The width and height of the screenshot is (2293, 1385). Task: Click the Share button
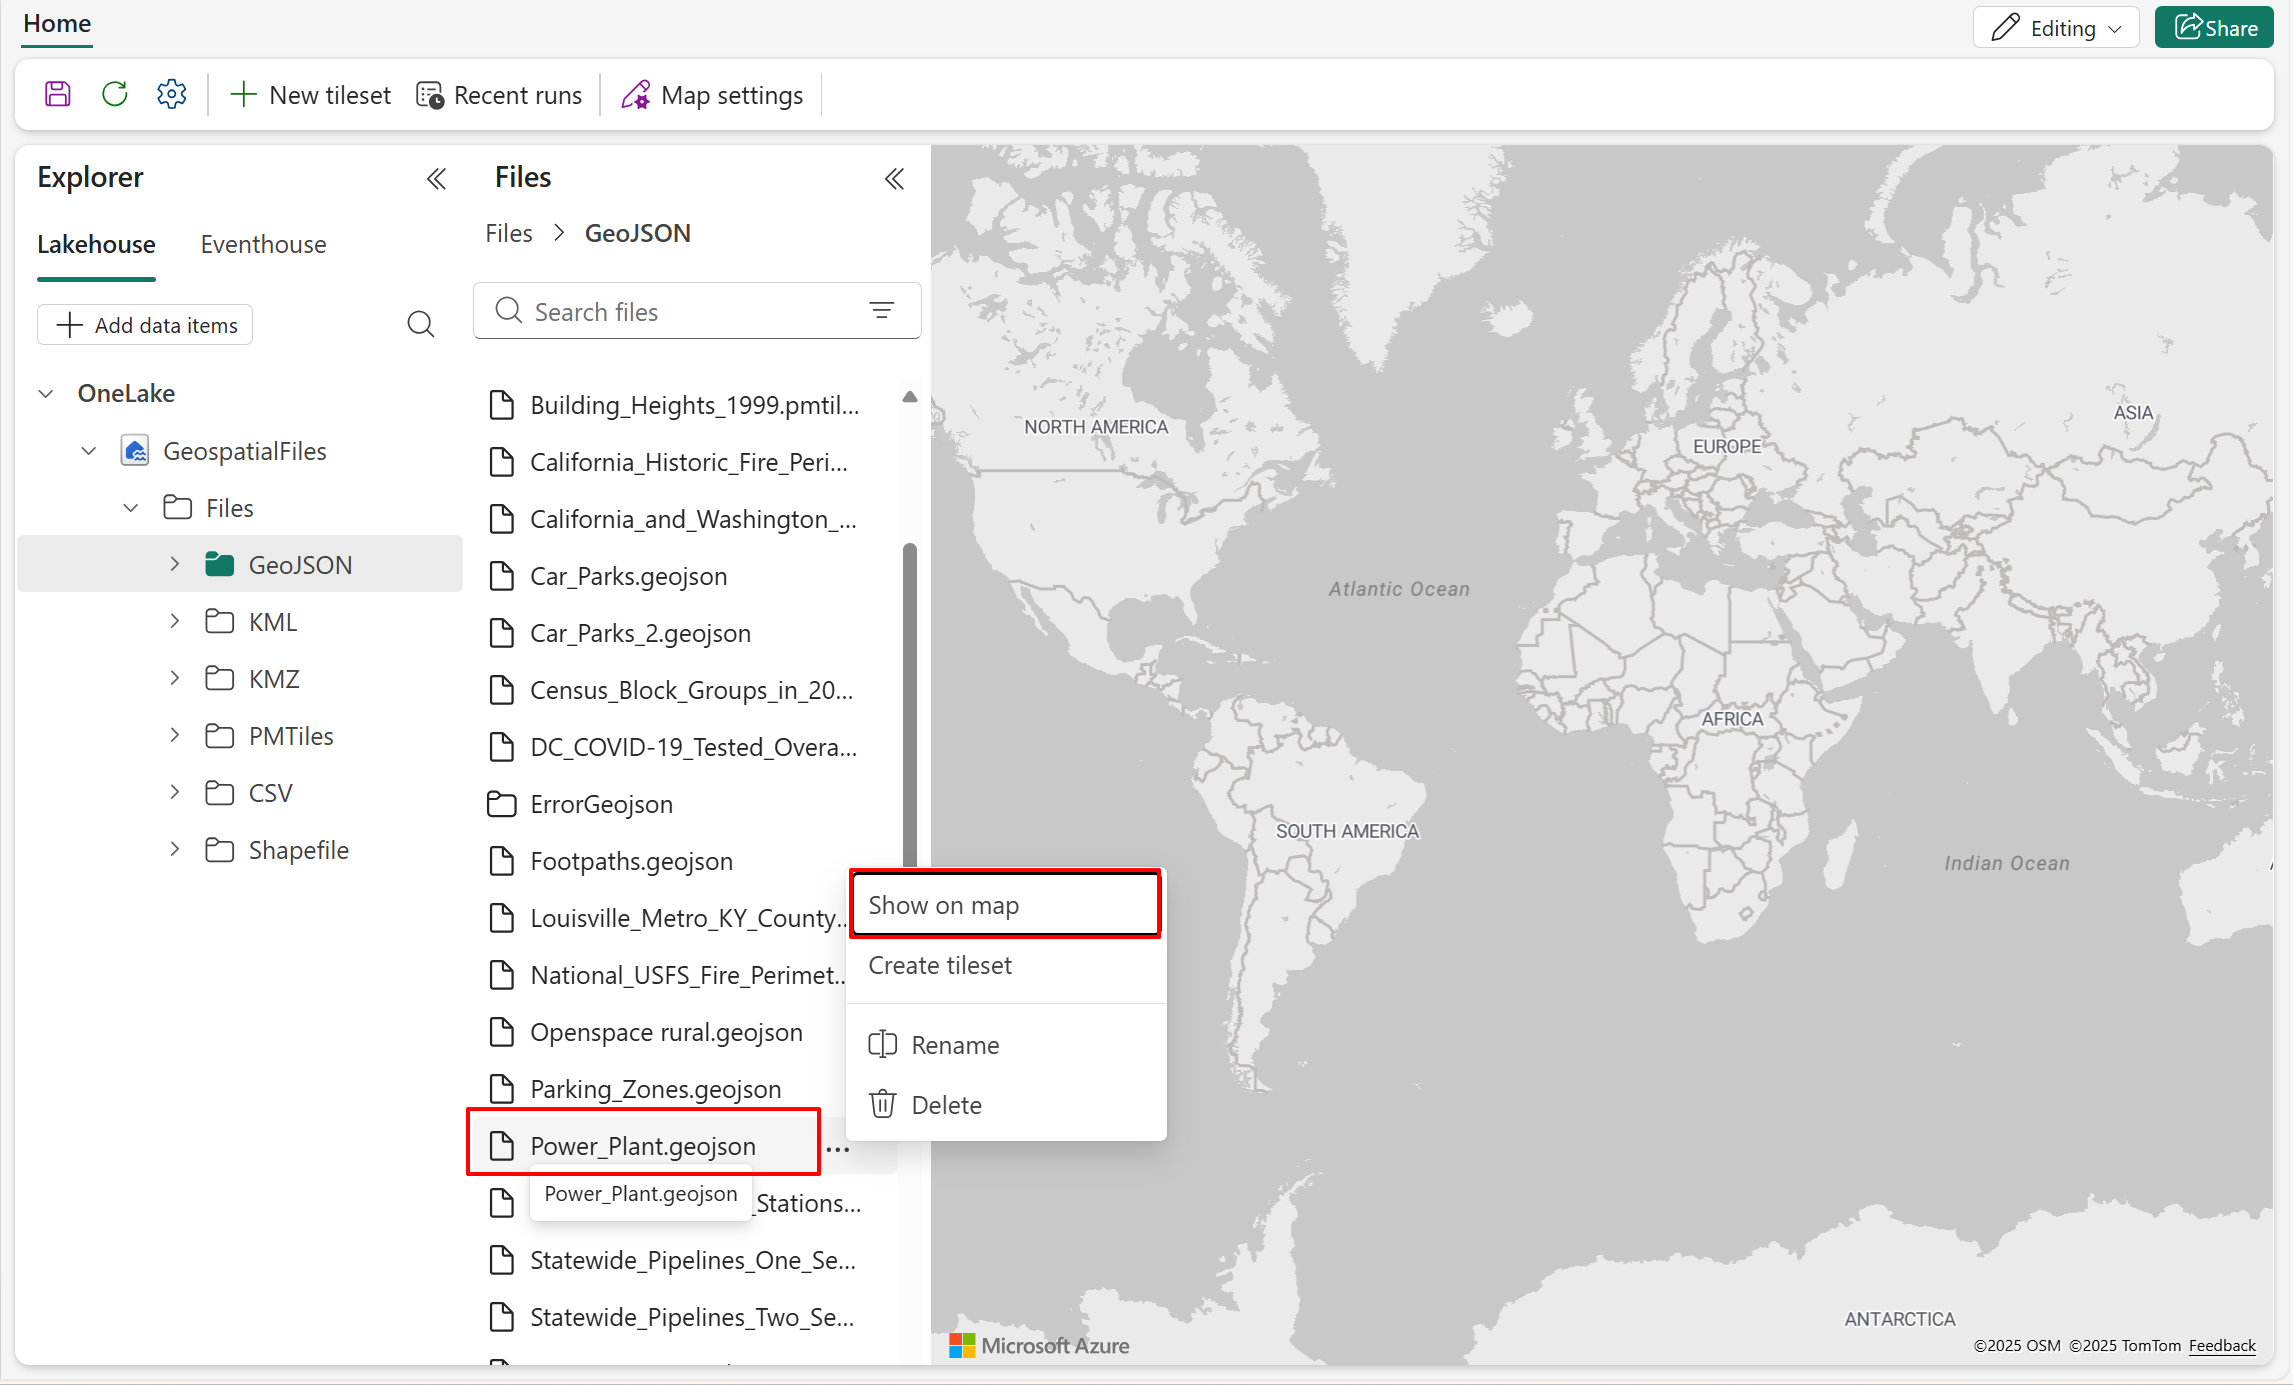[x=2214, y=28]
